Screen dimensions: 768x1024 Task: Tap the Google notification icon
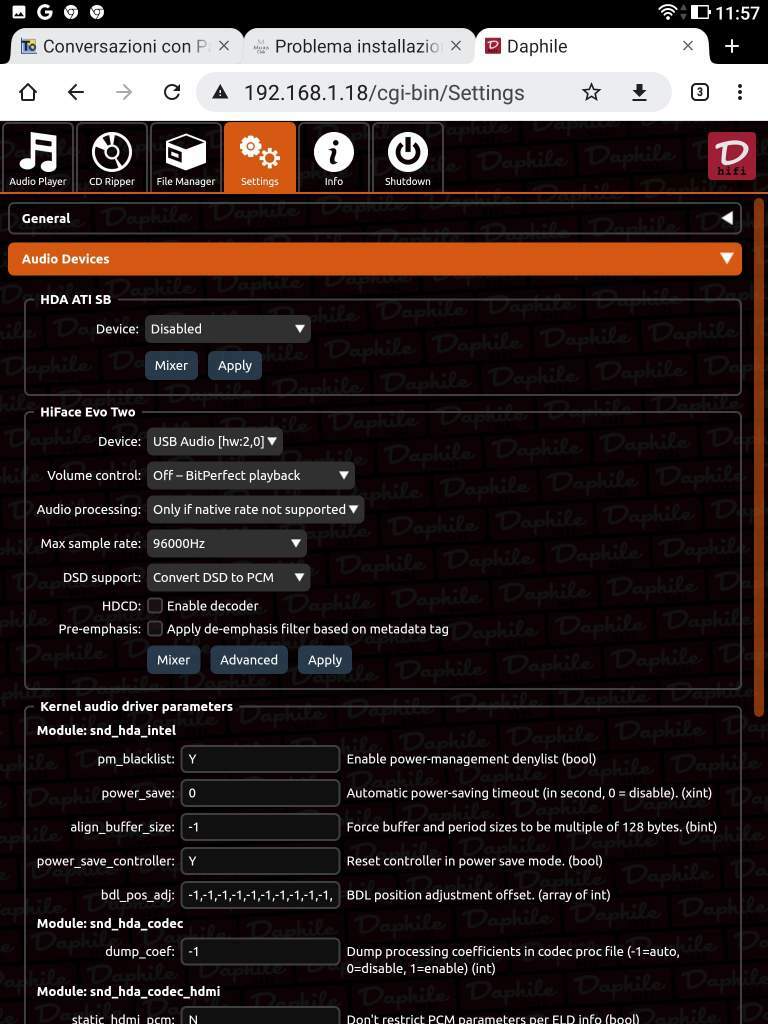coord(44,12)
